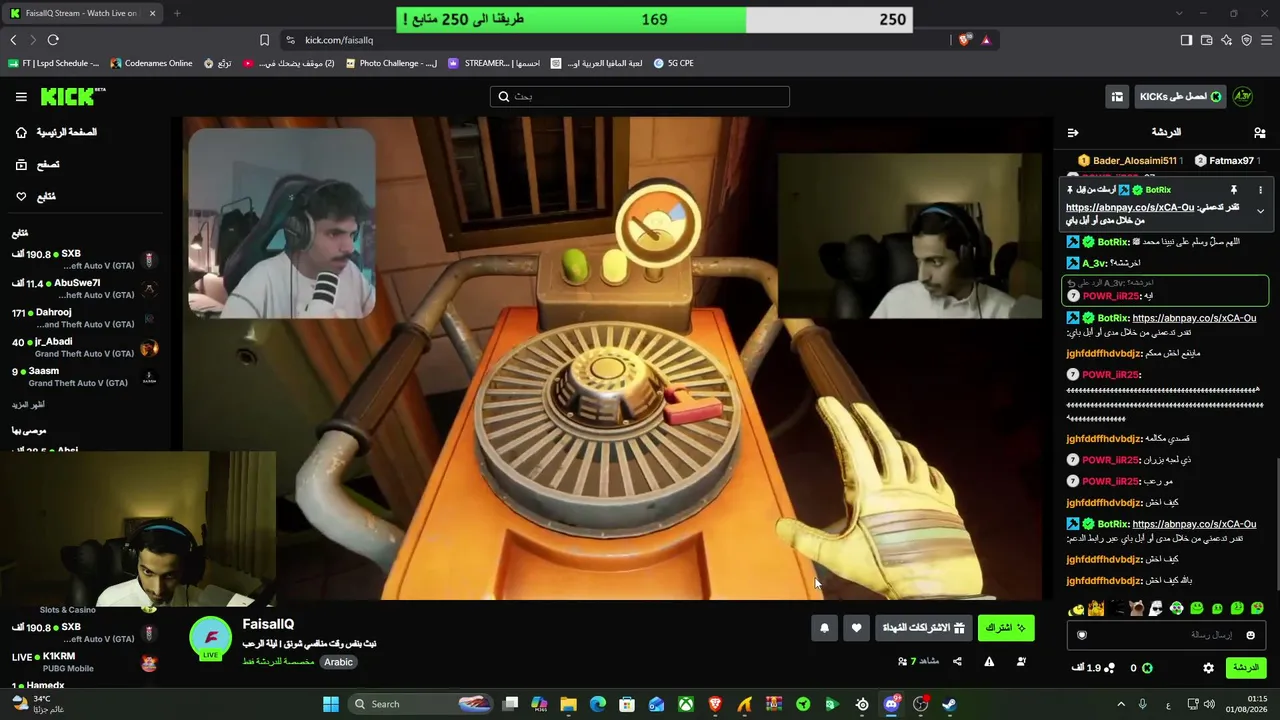This screenshot has width=1280, height=720.
Task: Open the Windows Start menu
Action: [x=331, y=704]
